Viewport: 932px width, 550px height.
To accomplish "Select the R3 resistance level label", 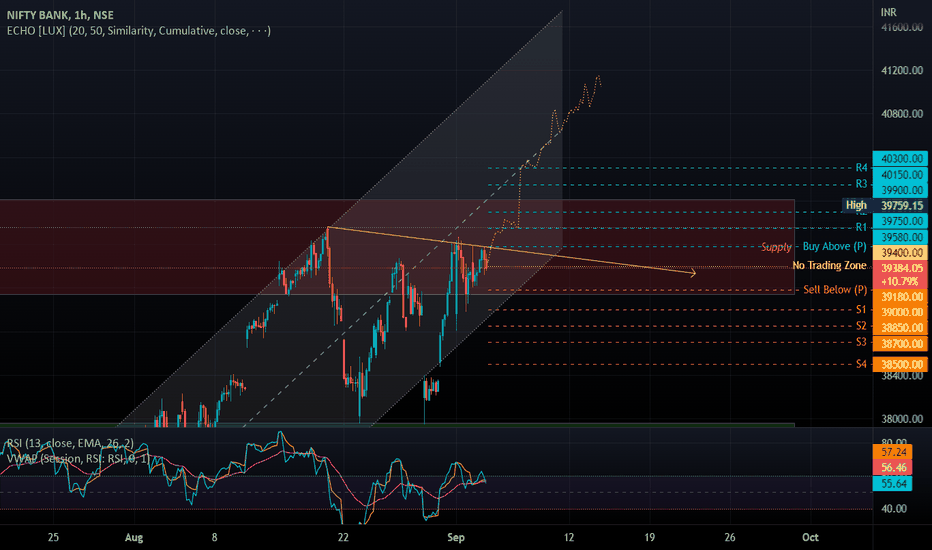I will tap(861, 184).
